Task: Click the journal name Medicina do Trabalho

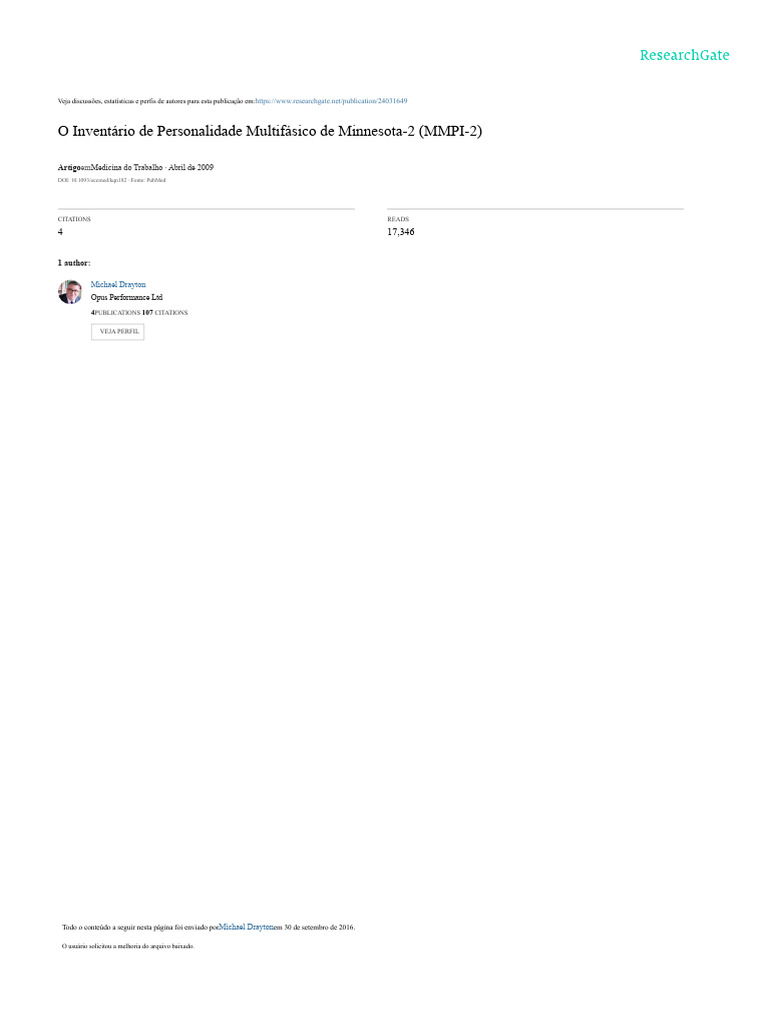Action: pyautogui.click(x=126, y=167)
